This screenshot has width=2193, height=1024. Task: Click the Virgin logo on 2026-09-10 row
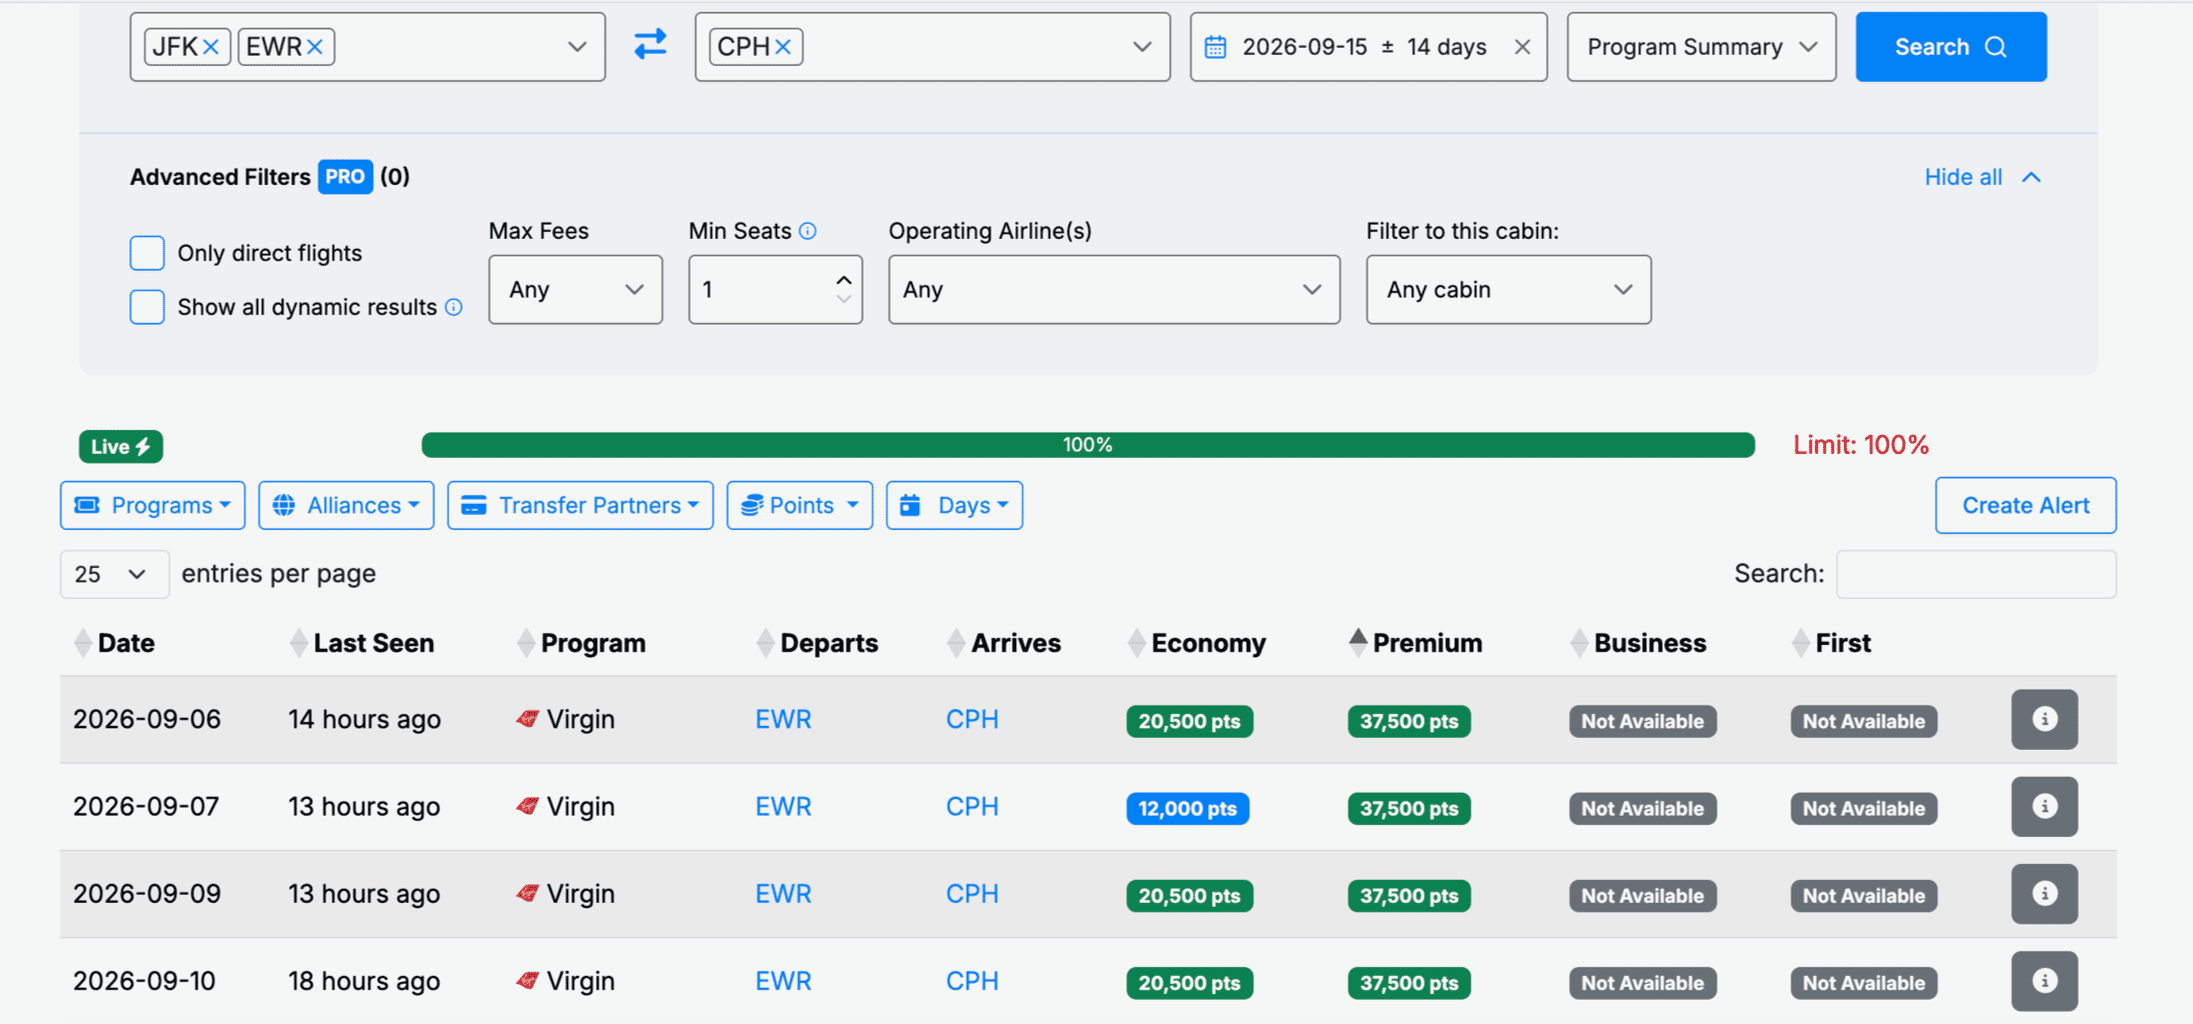tap(528, 980)
